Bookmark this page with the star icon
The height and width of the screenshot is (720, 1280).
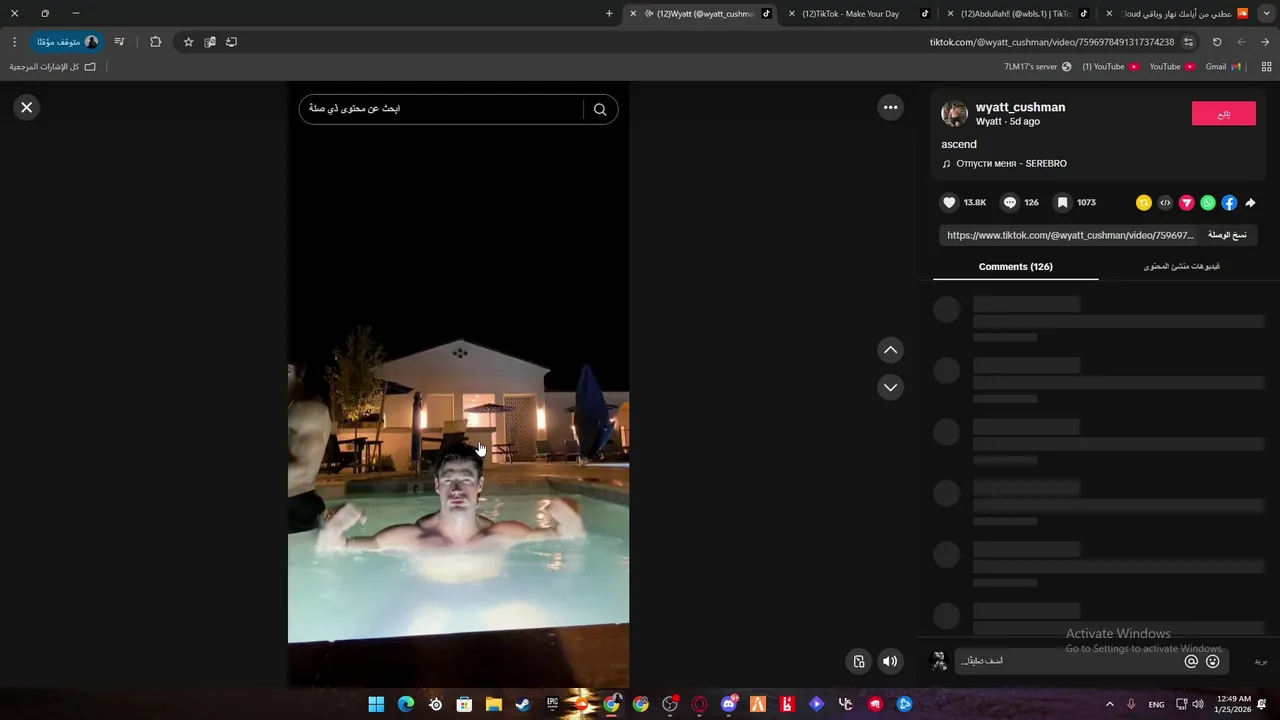(188, 42)
